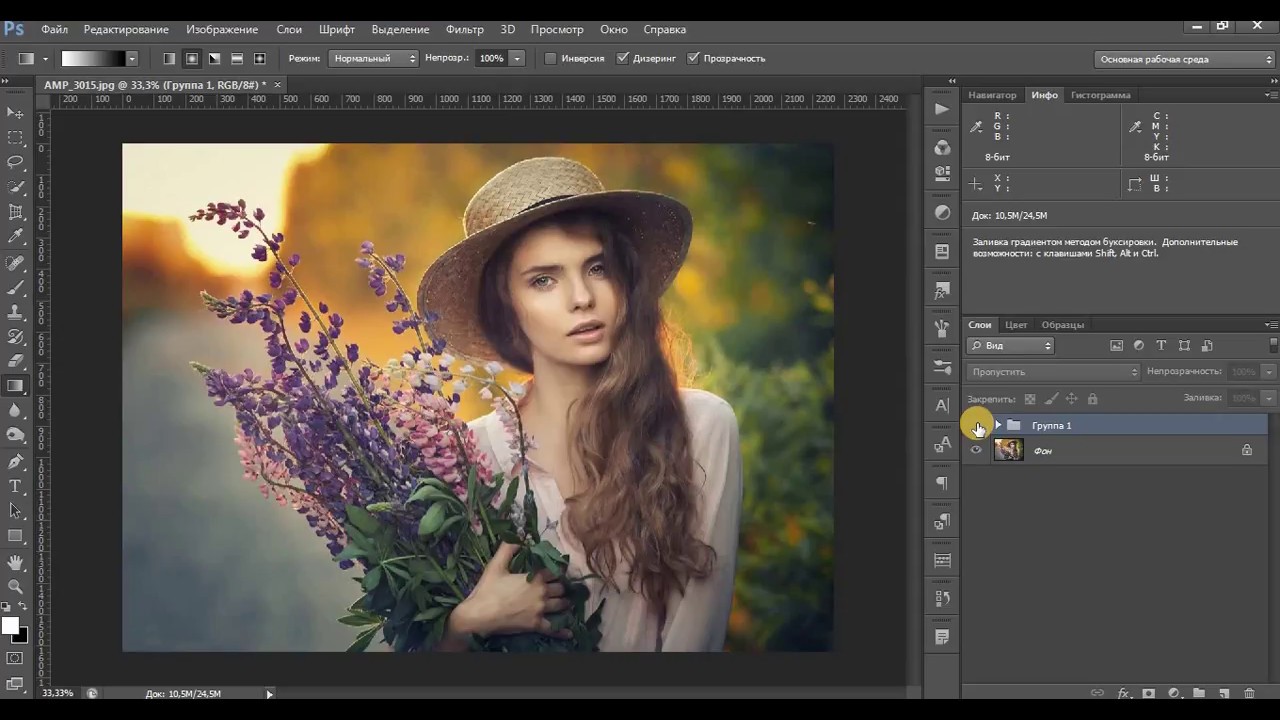Open the tool preset picker arrow
This screenshot has width=1280, height=720.
[x=44, y=59]
